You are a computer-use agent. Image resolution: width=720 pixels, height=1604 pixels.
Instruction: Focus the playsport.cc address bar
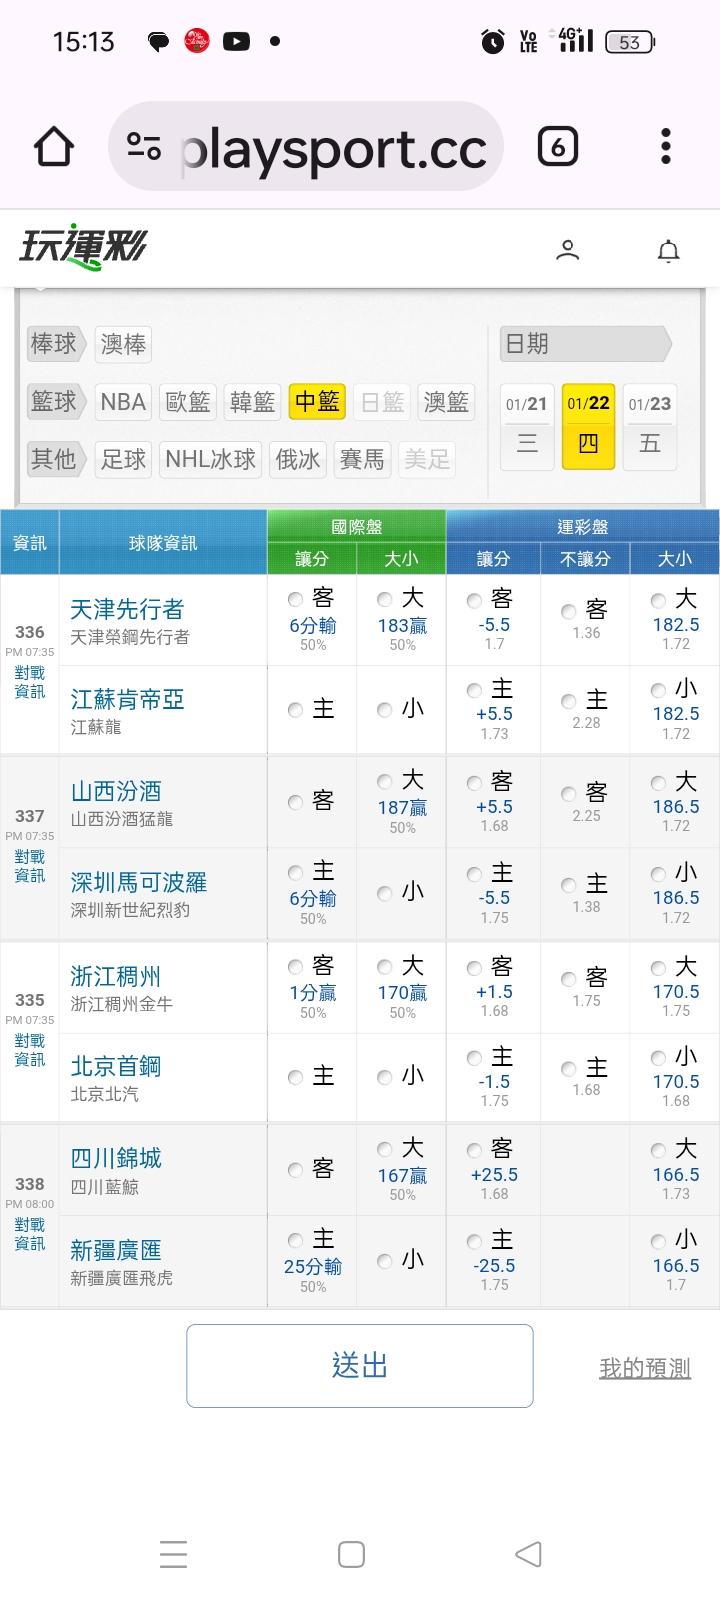pyautogui.click(x=306, y=147)
